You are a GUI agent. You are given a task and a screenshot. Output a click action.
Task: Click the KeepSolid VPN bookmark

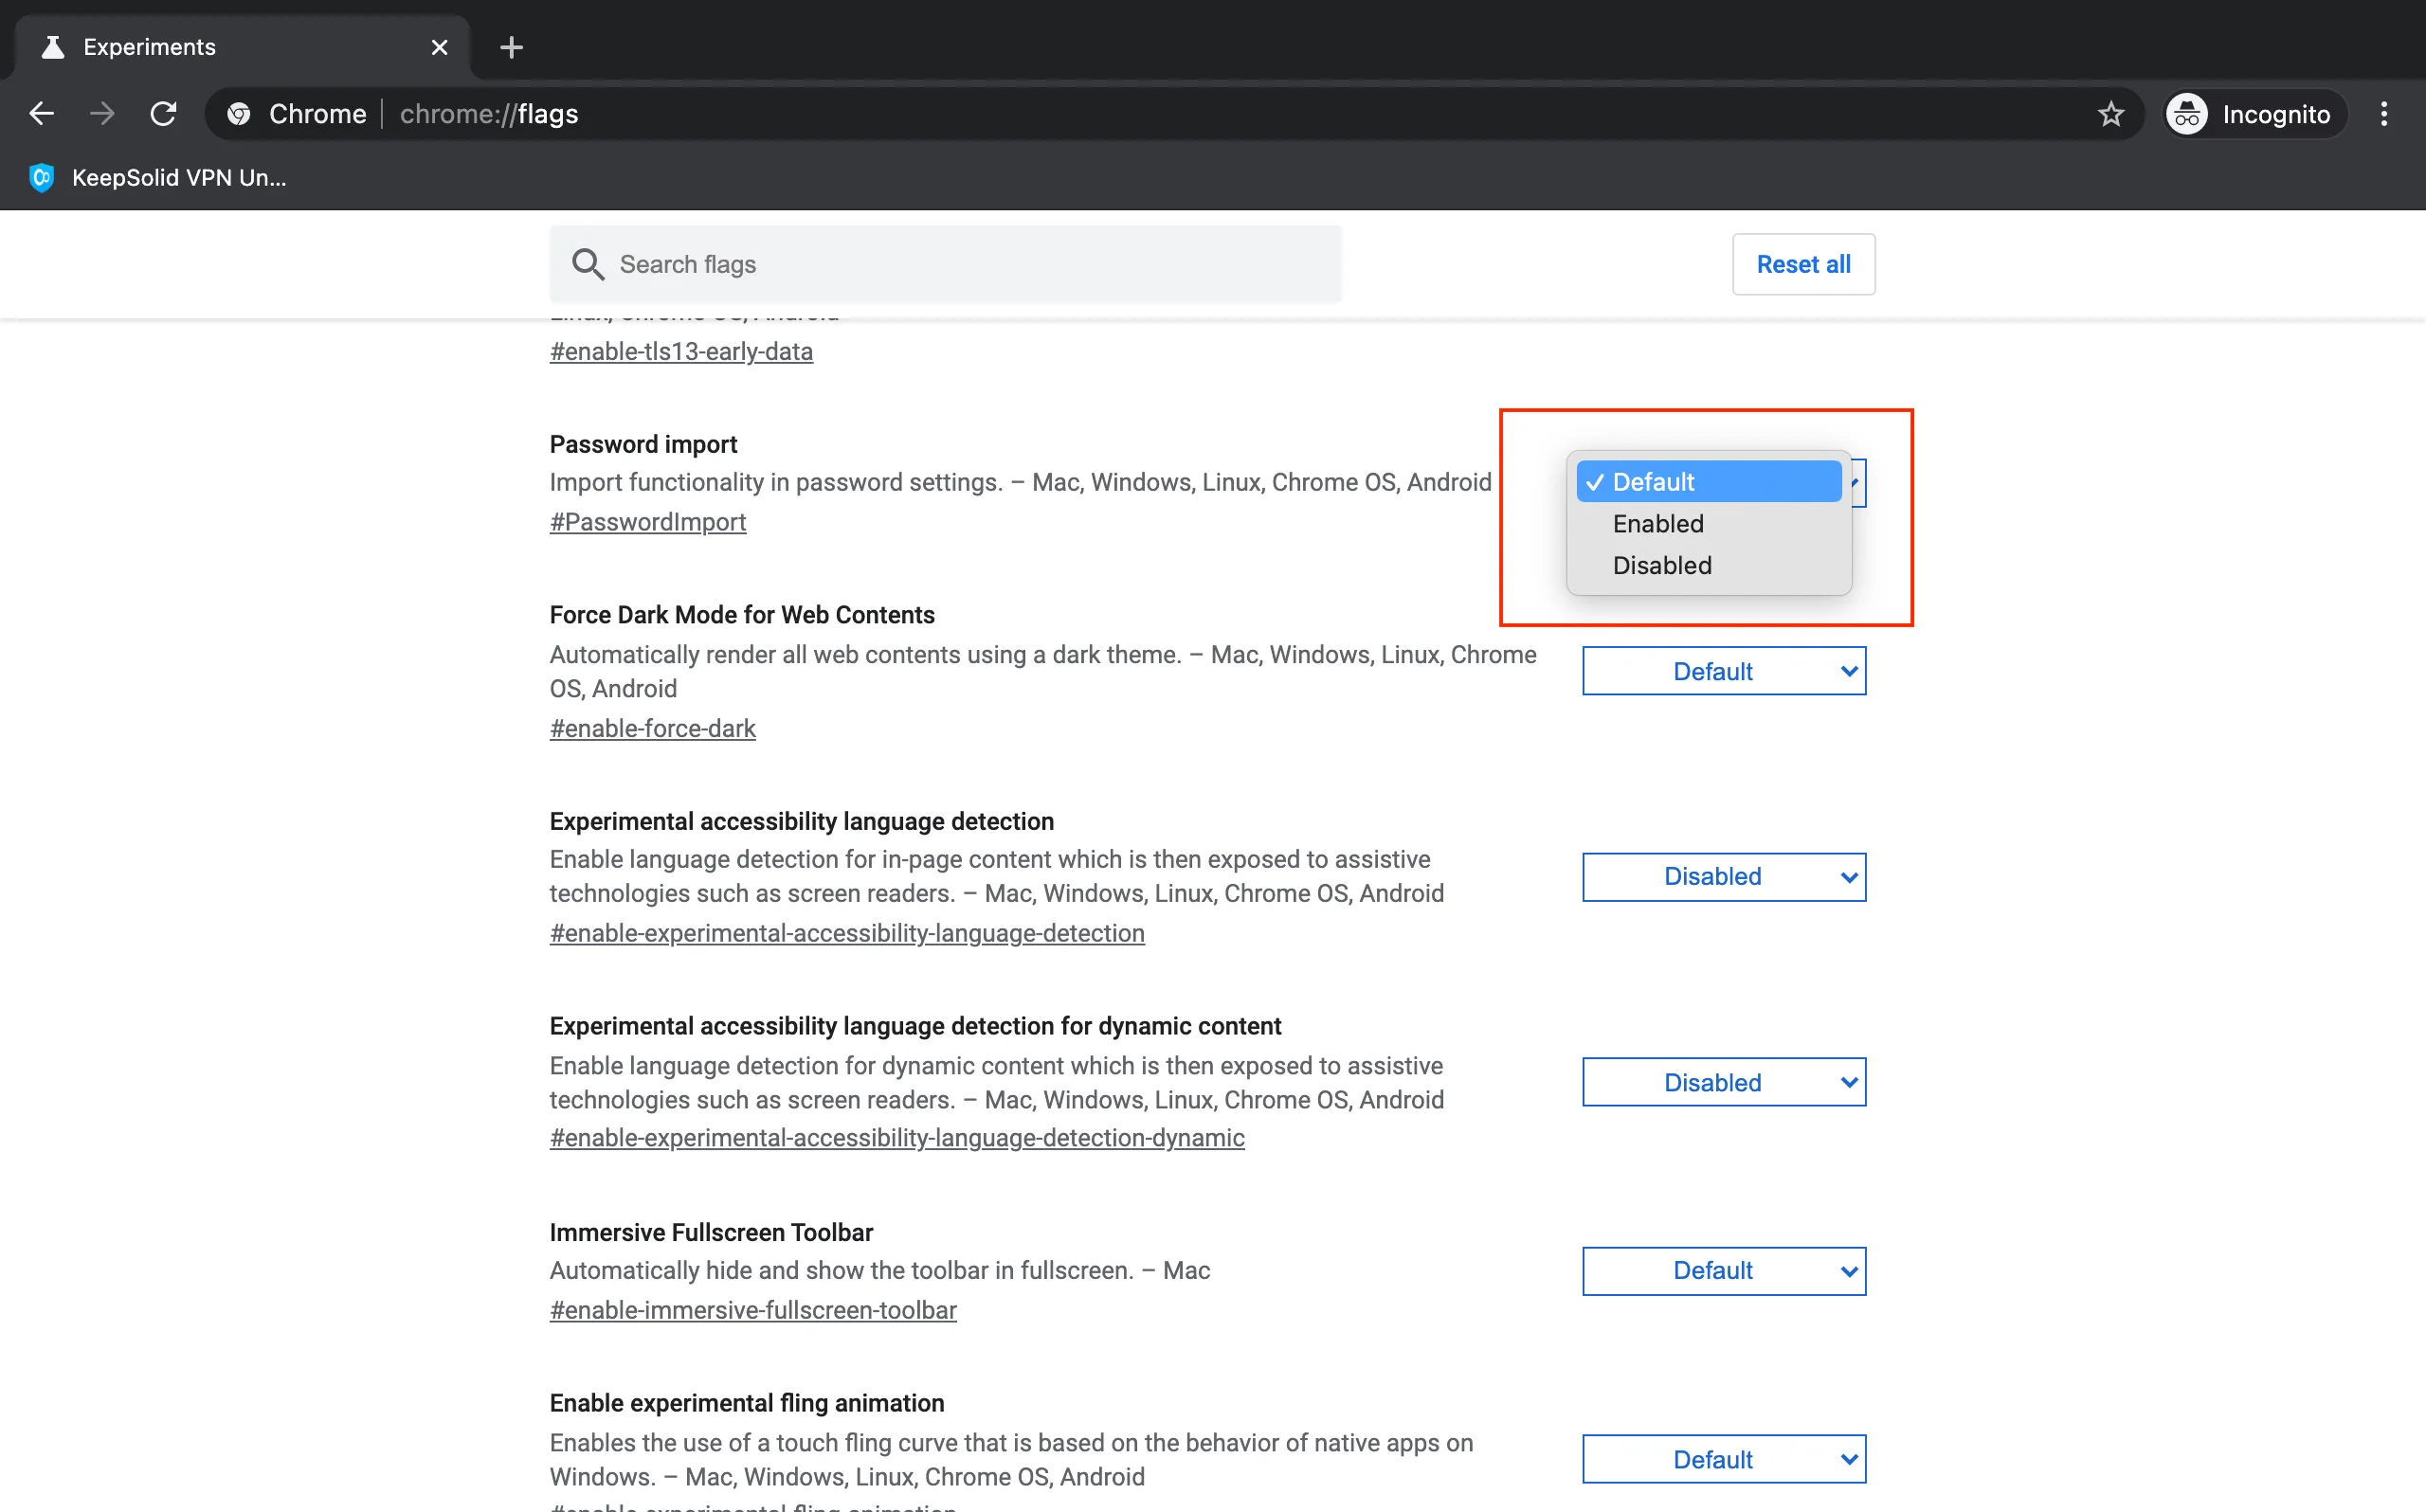pyautogui.click(x=160, y=178)
